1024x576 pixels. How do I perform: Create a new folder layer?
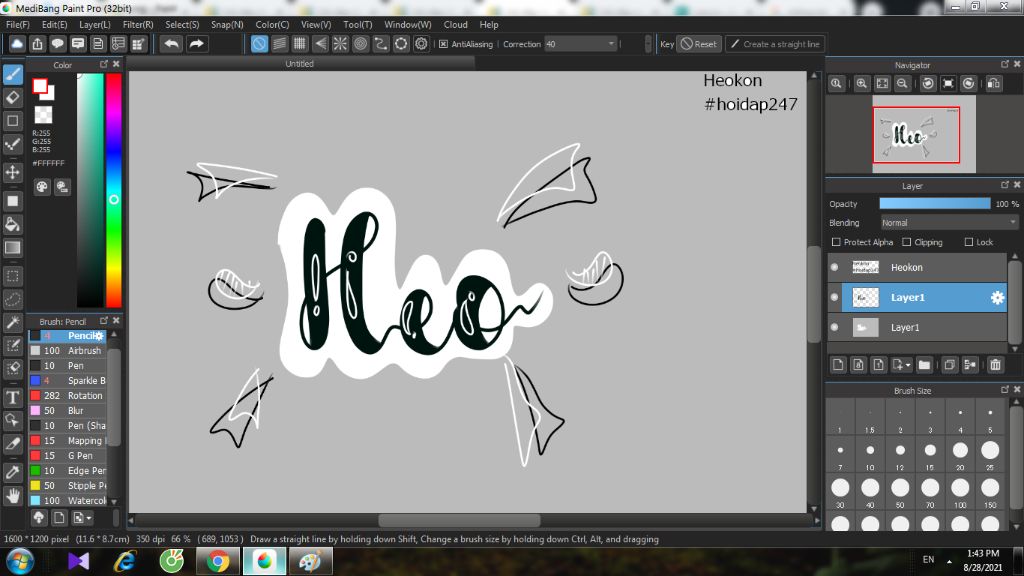(923, 365)
